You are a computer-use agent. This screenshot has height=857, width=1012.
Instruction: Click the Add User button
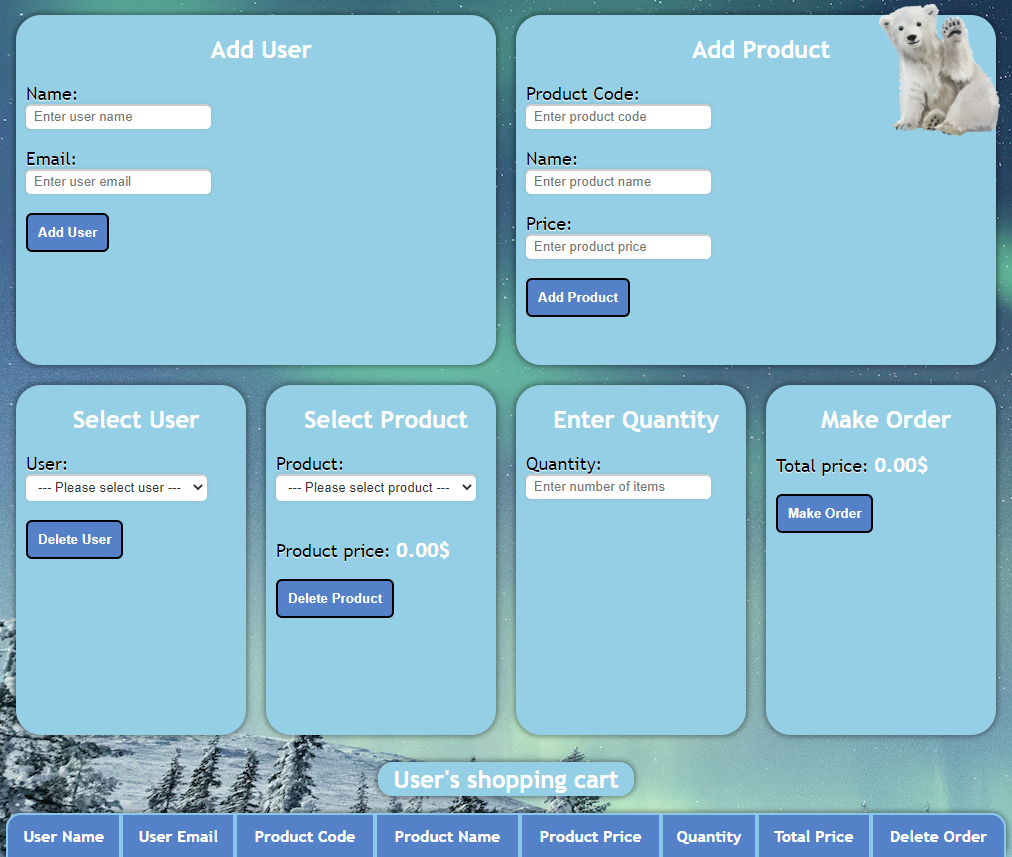pyautogui.click(x=67, y=232)
